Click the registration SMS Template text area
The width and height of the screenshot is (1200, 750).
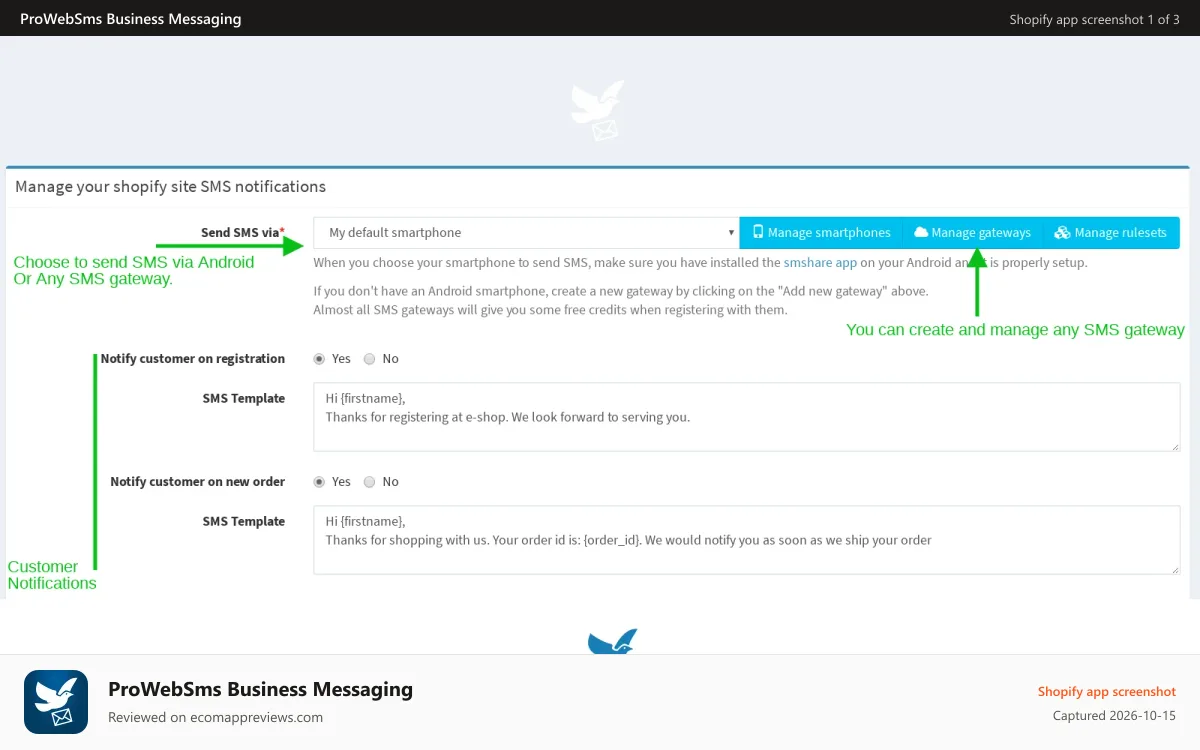[746, 417]
